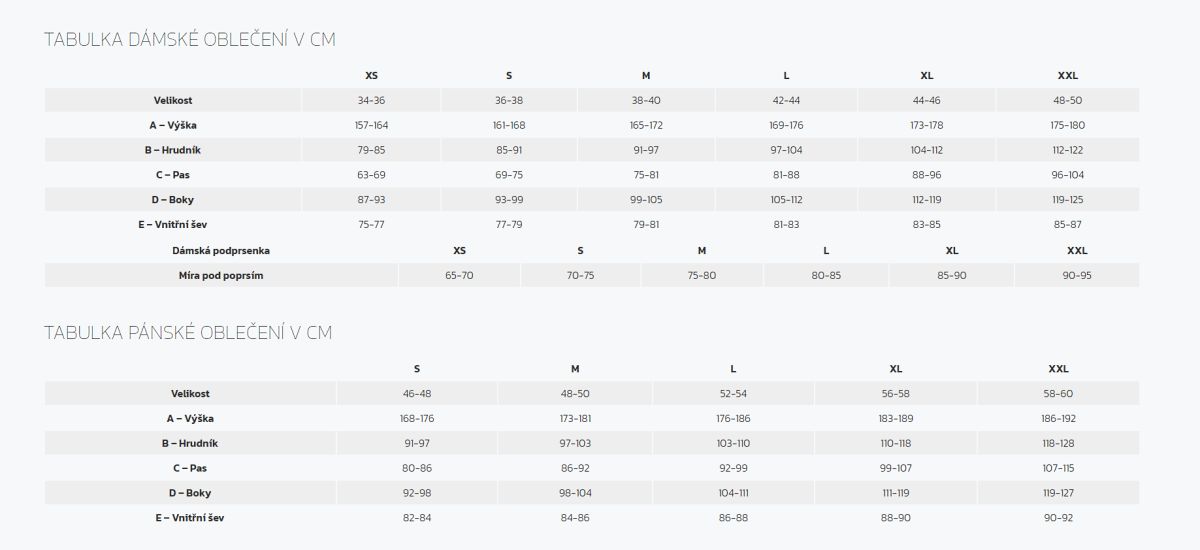Select the 58-60 size cell in men's table
Screen dimensions: 1200x550
point(1058,394)
